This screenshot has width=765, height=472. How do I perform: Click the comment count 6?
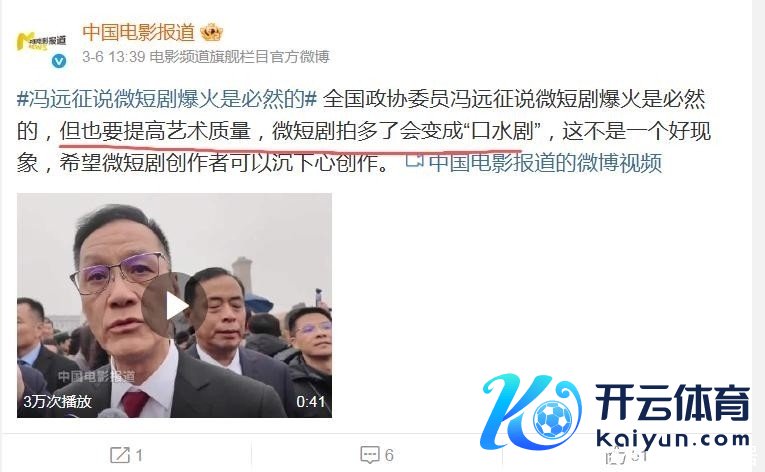point(389,455)
